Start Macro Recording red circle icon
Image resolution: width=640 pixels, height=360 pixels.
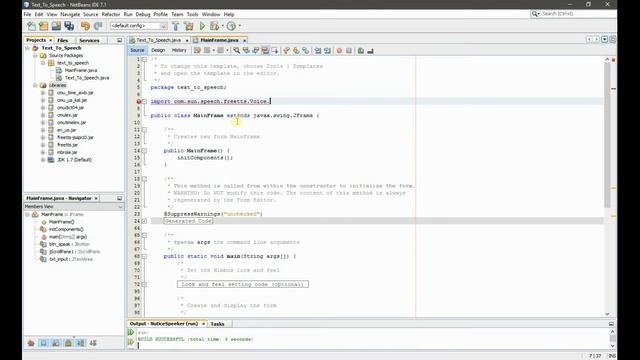[x=339, y=51]
